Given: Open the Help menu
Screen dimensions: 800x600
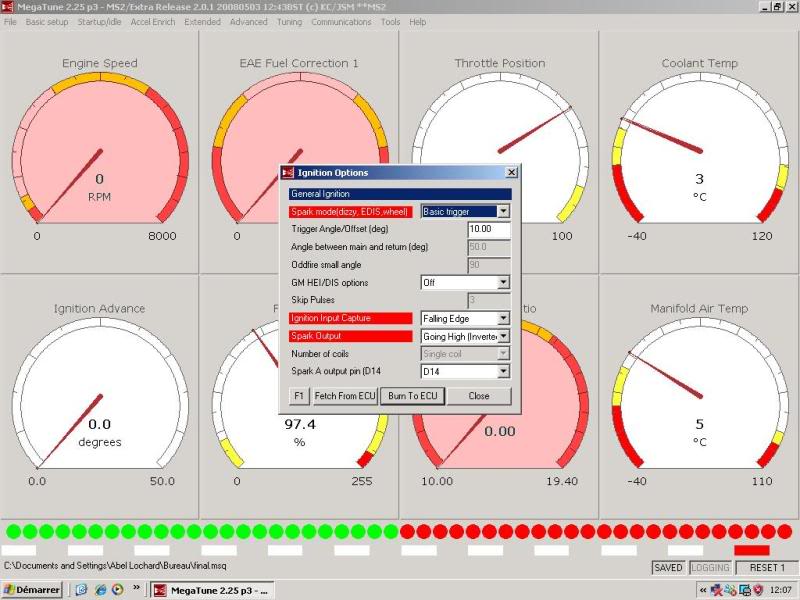Looking at the screenshot, I should [417, 22].
